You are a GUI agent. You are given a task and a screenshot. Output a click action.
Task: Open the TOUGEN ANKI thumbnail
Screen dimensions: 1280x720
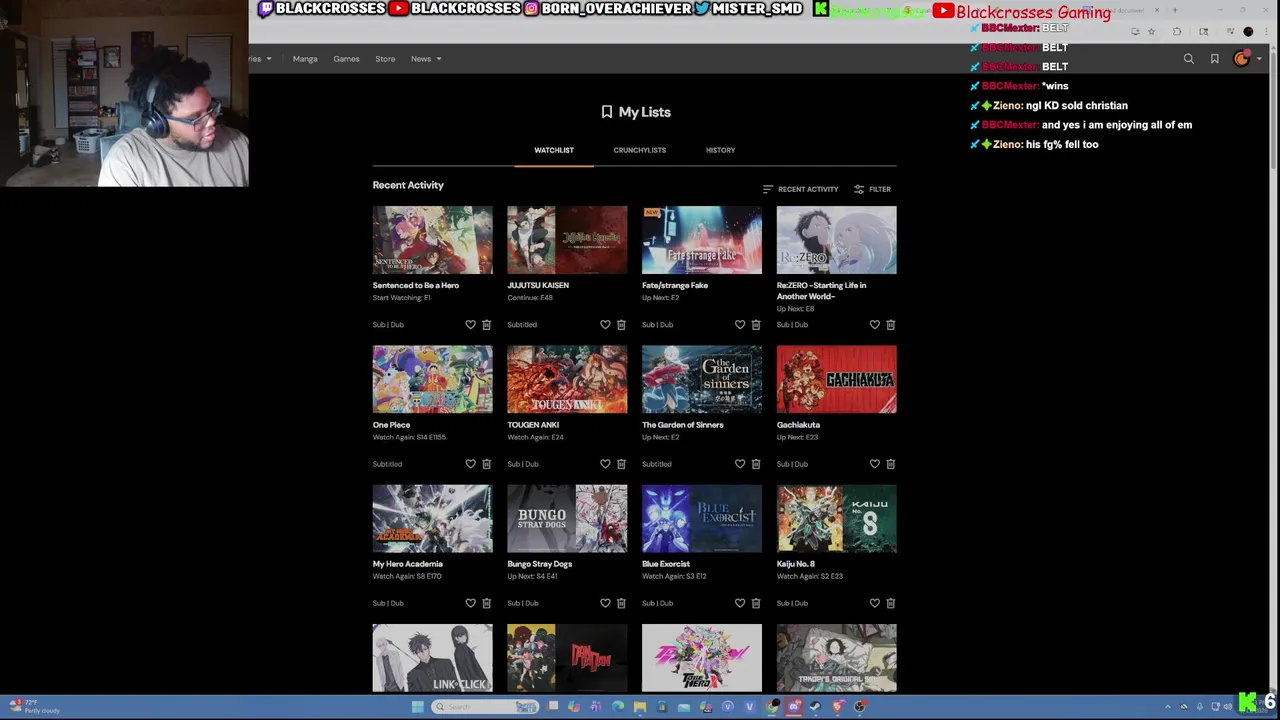click(567, 379)
